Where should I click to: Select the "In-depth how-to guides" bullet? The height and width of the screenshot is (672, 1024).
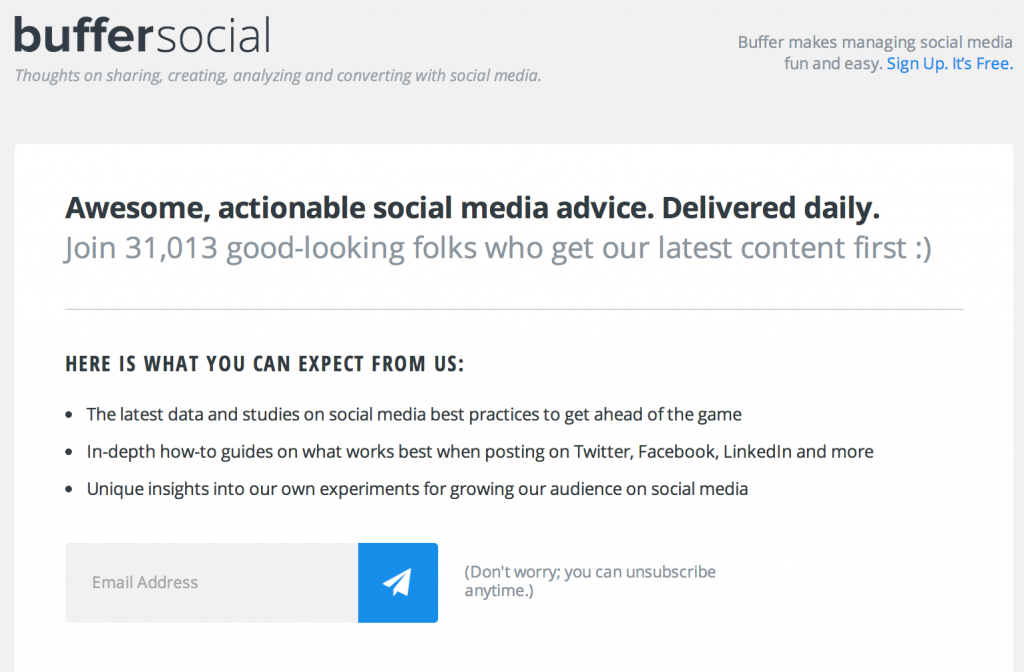479,452
